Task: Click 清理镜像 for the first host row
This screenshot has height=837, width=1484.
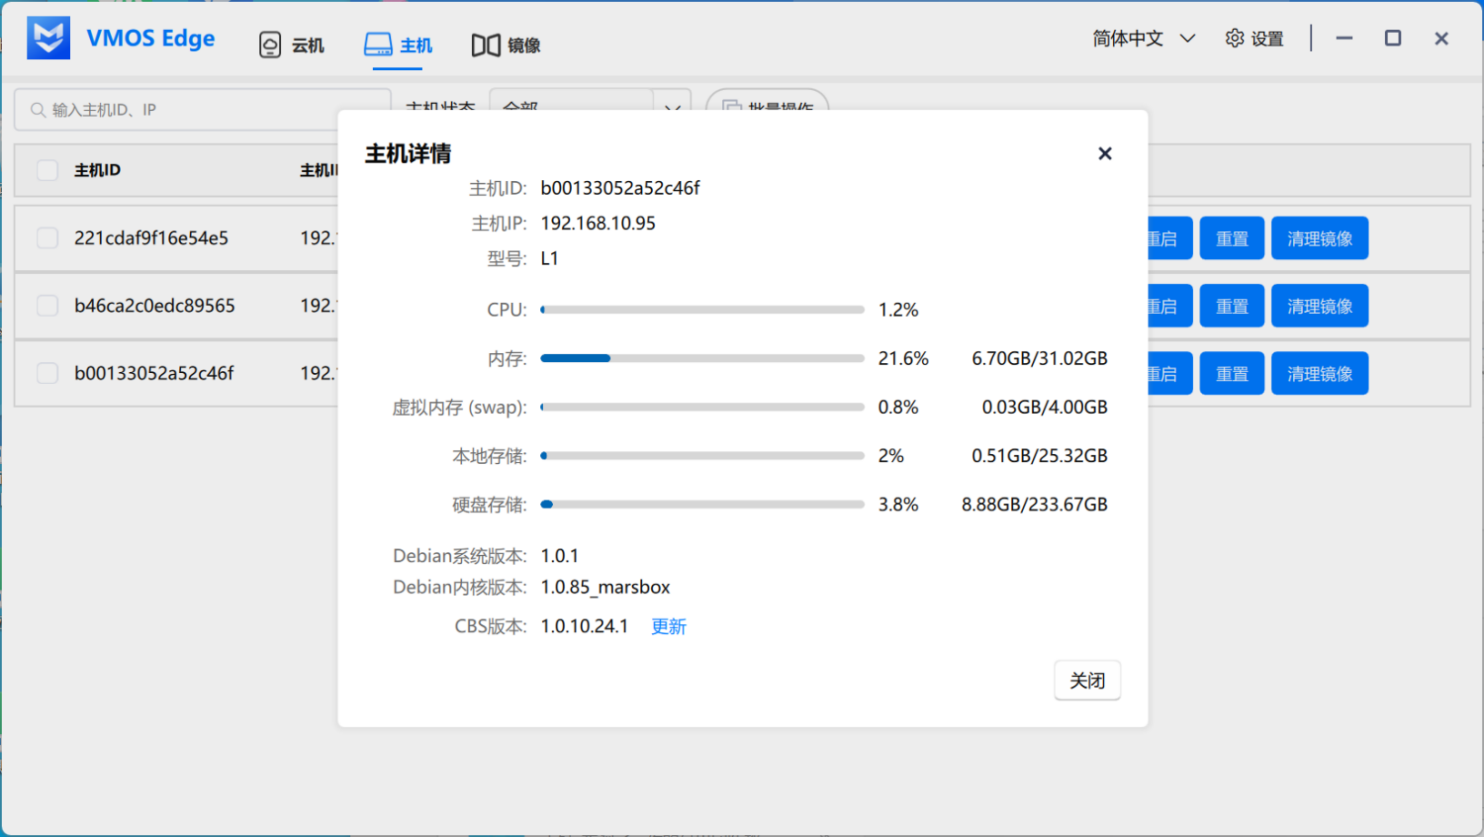Action: tap(1319, 239)
